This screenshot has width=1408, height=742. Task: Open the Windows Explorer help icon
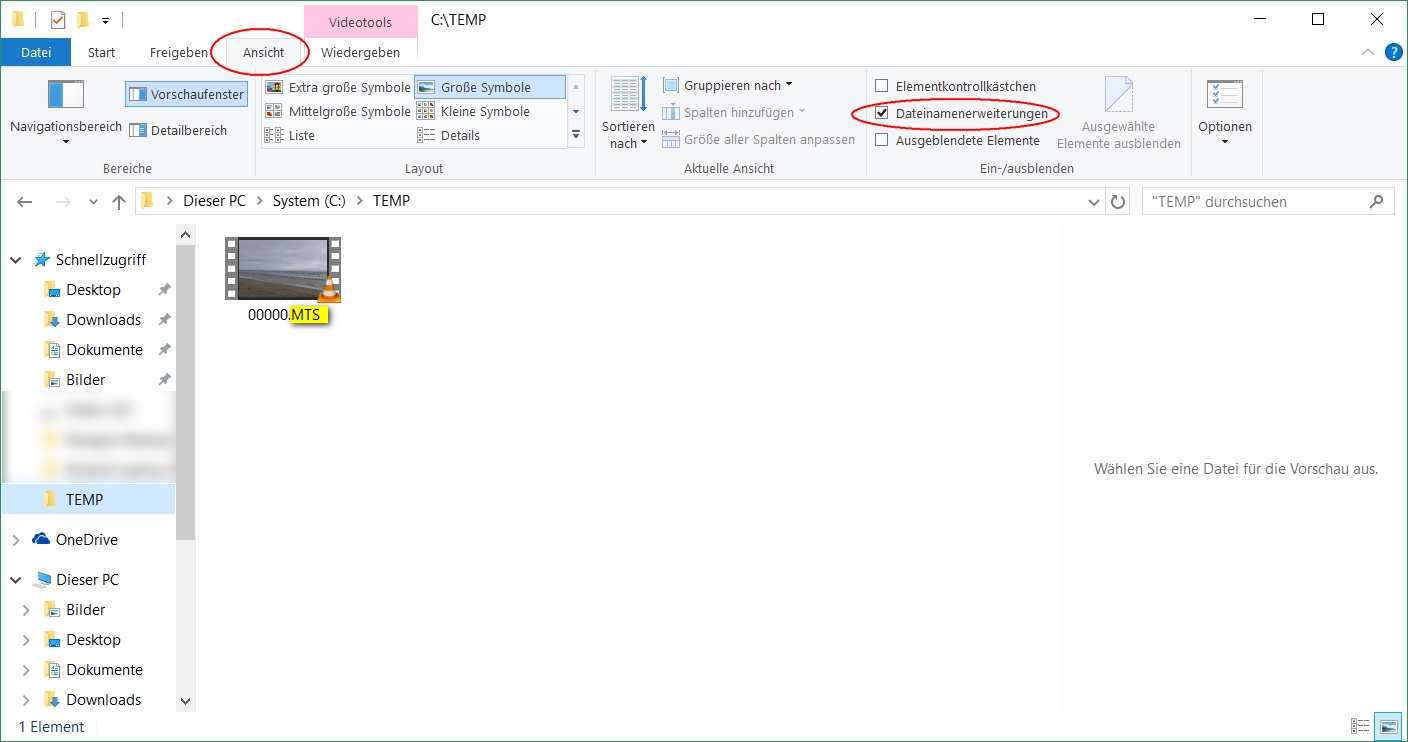tap(1393, 52)
